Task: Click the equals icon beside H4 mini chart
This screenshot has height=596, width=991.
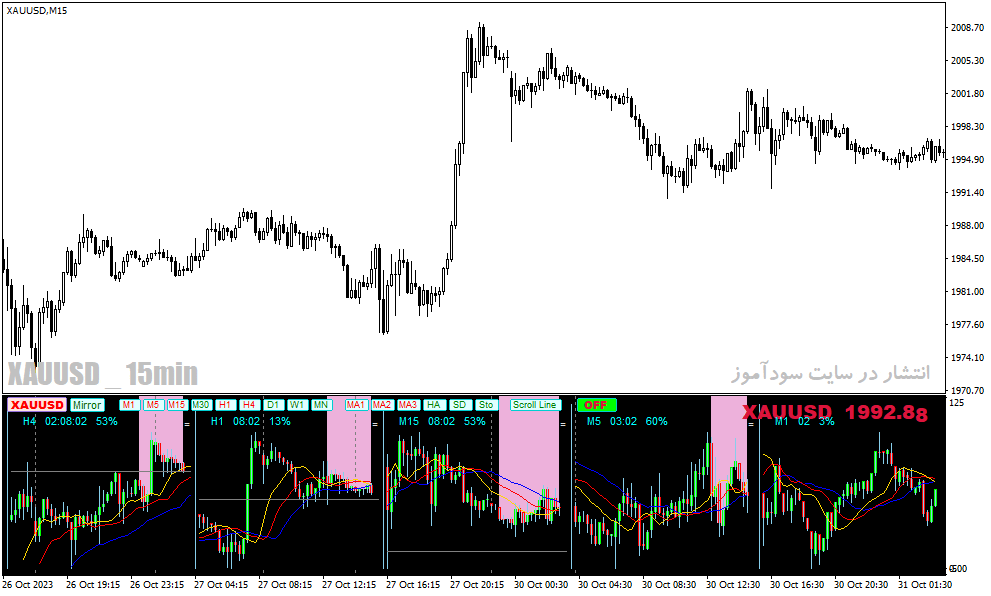Action: coord(187,424)
